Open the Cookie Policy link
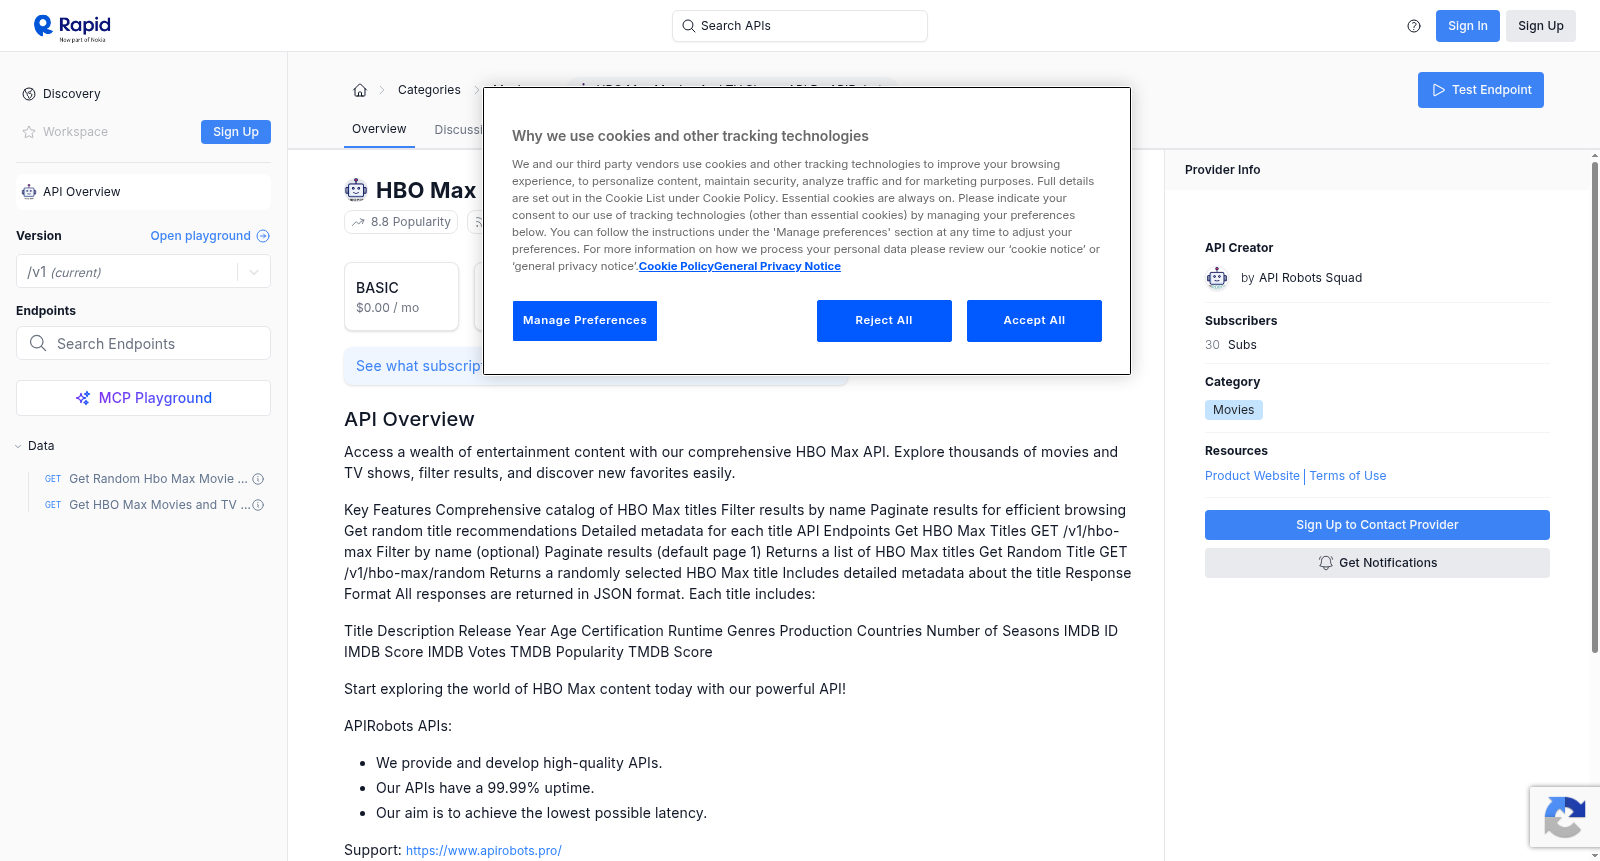This screenshot has width=1600, height=861. (x=676, y=267)
